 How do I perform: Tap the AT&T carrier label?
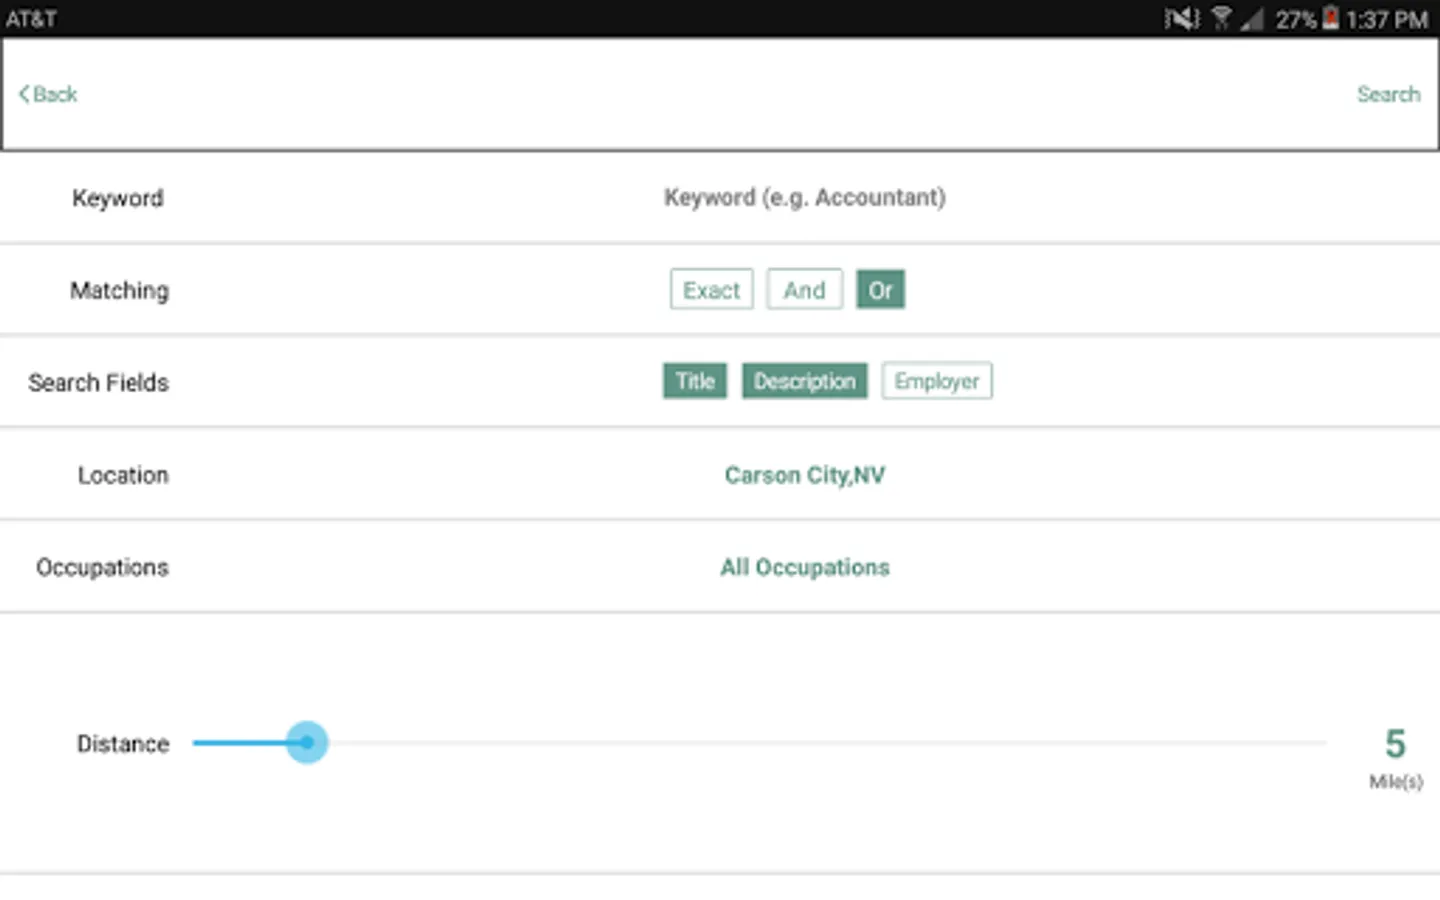32,19
